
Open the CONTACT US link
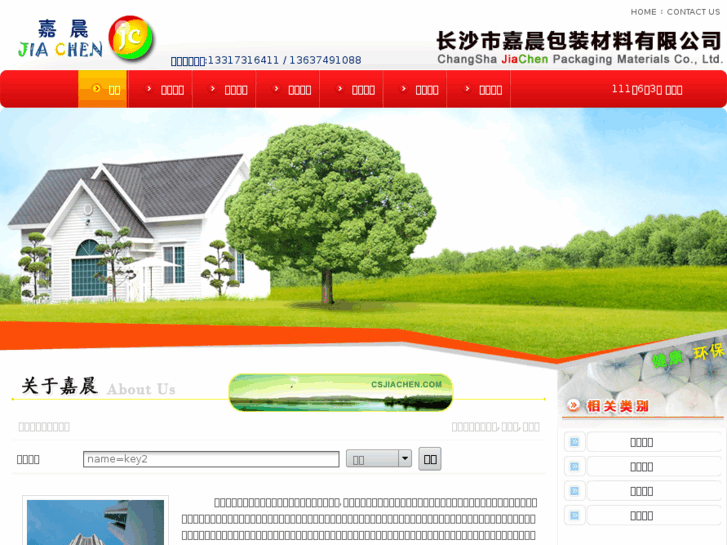click(693, 12)
